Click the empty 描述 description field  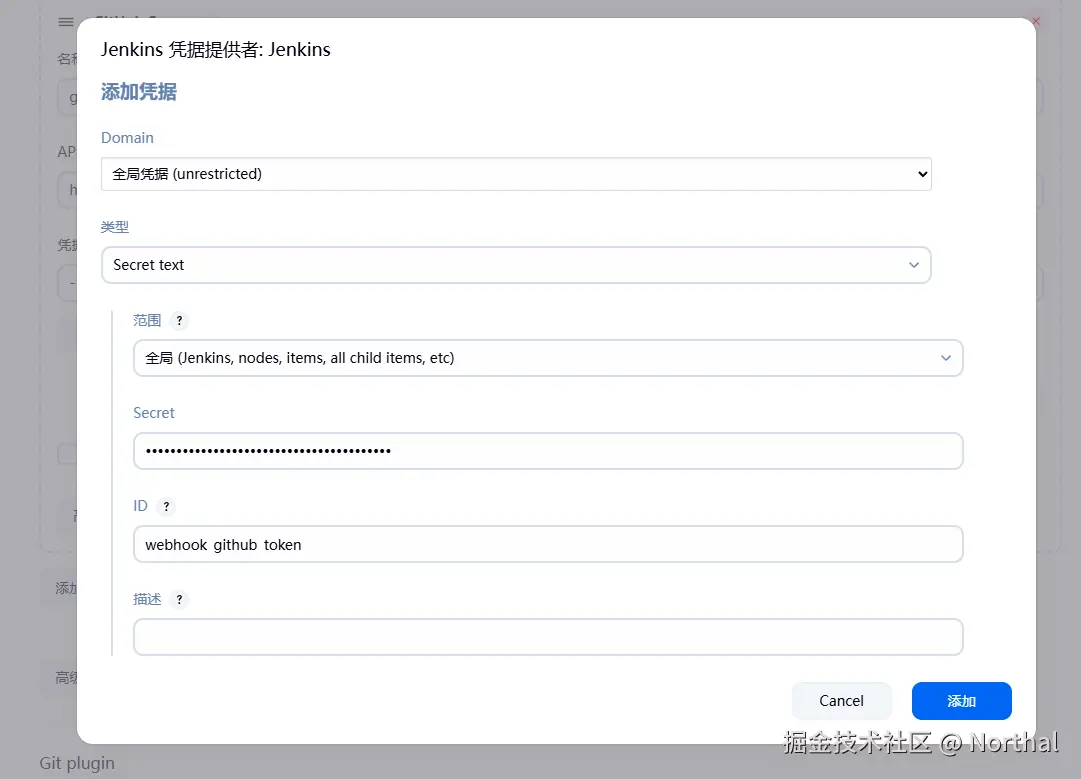[548, 637]
